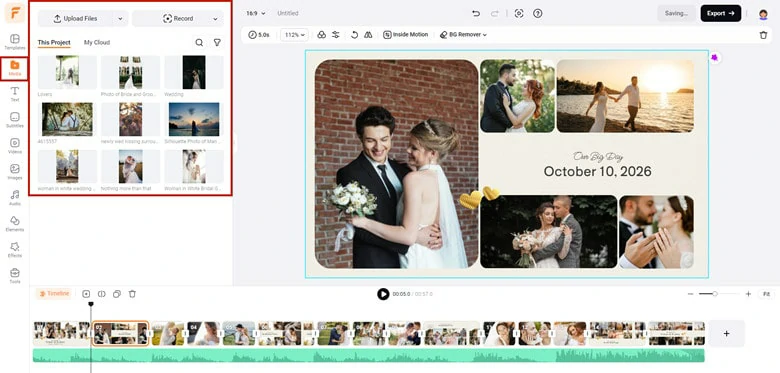Click the Export button
The width and height of the screenshot is (780, 373).
[721, 13]
